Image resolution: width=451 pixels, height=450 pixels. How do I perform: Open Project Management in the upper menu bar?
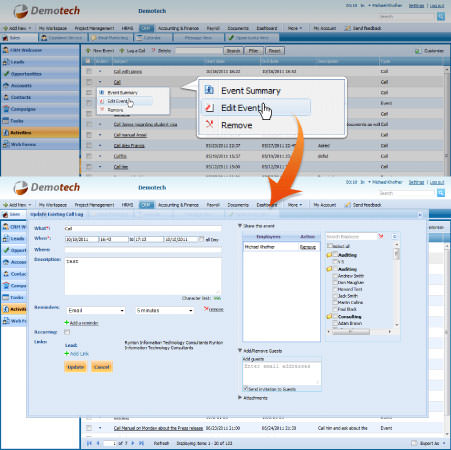pyautogui.click(x=94, y=28)
